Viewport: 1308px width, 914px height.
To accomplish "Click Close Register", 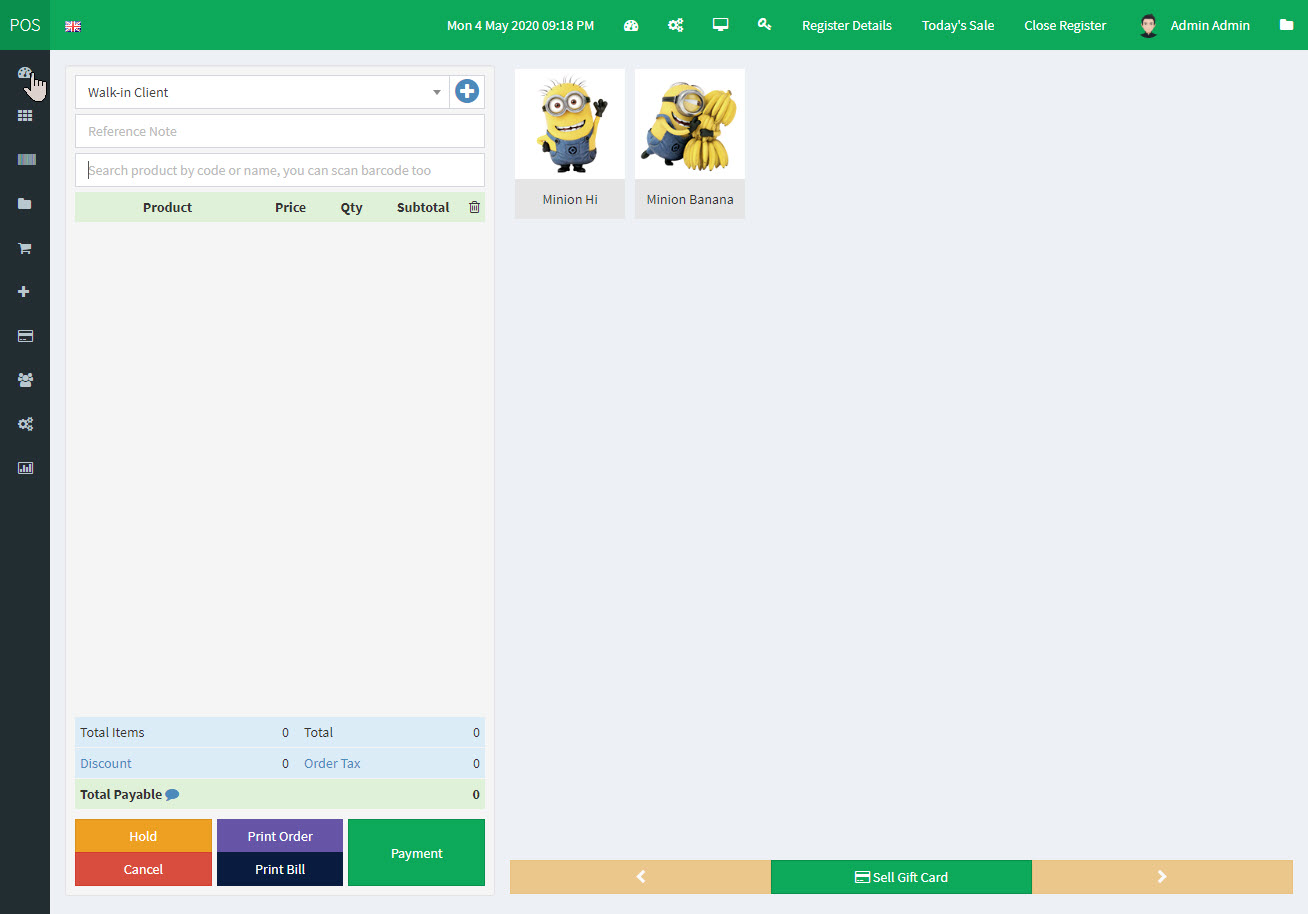I will coord(1065,25).
